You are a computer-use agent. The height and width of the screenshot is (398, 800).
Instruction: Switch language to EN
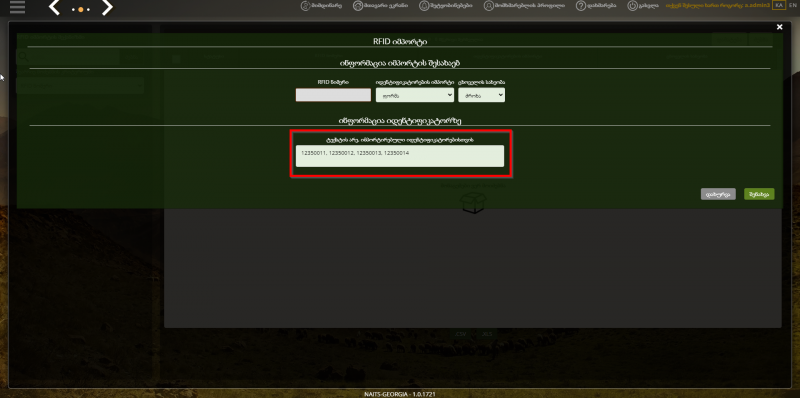792,5
